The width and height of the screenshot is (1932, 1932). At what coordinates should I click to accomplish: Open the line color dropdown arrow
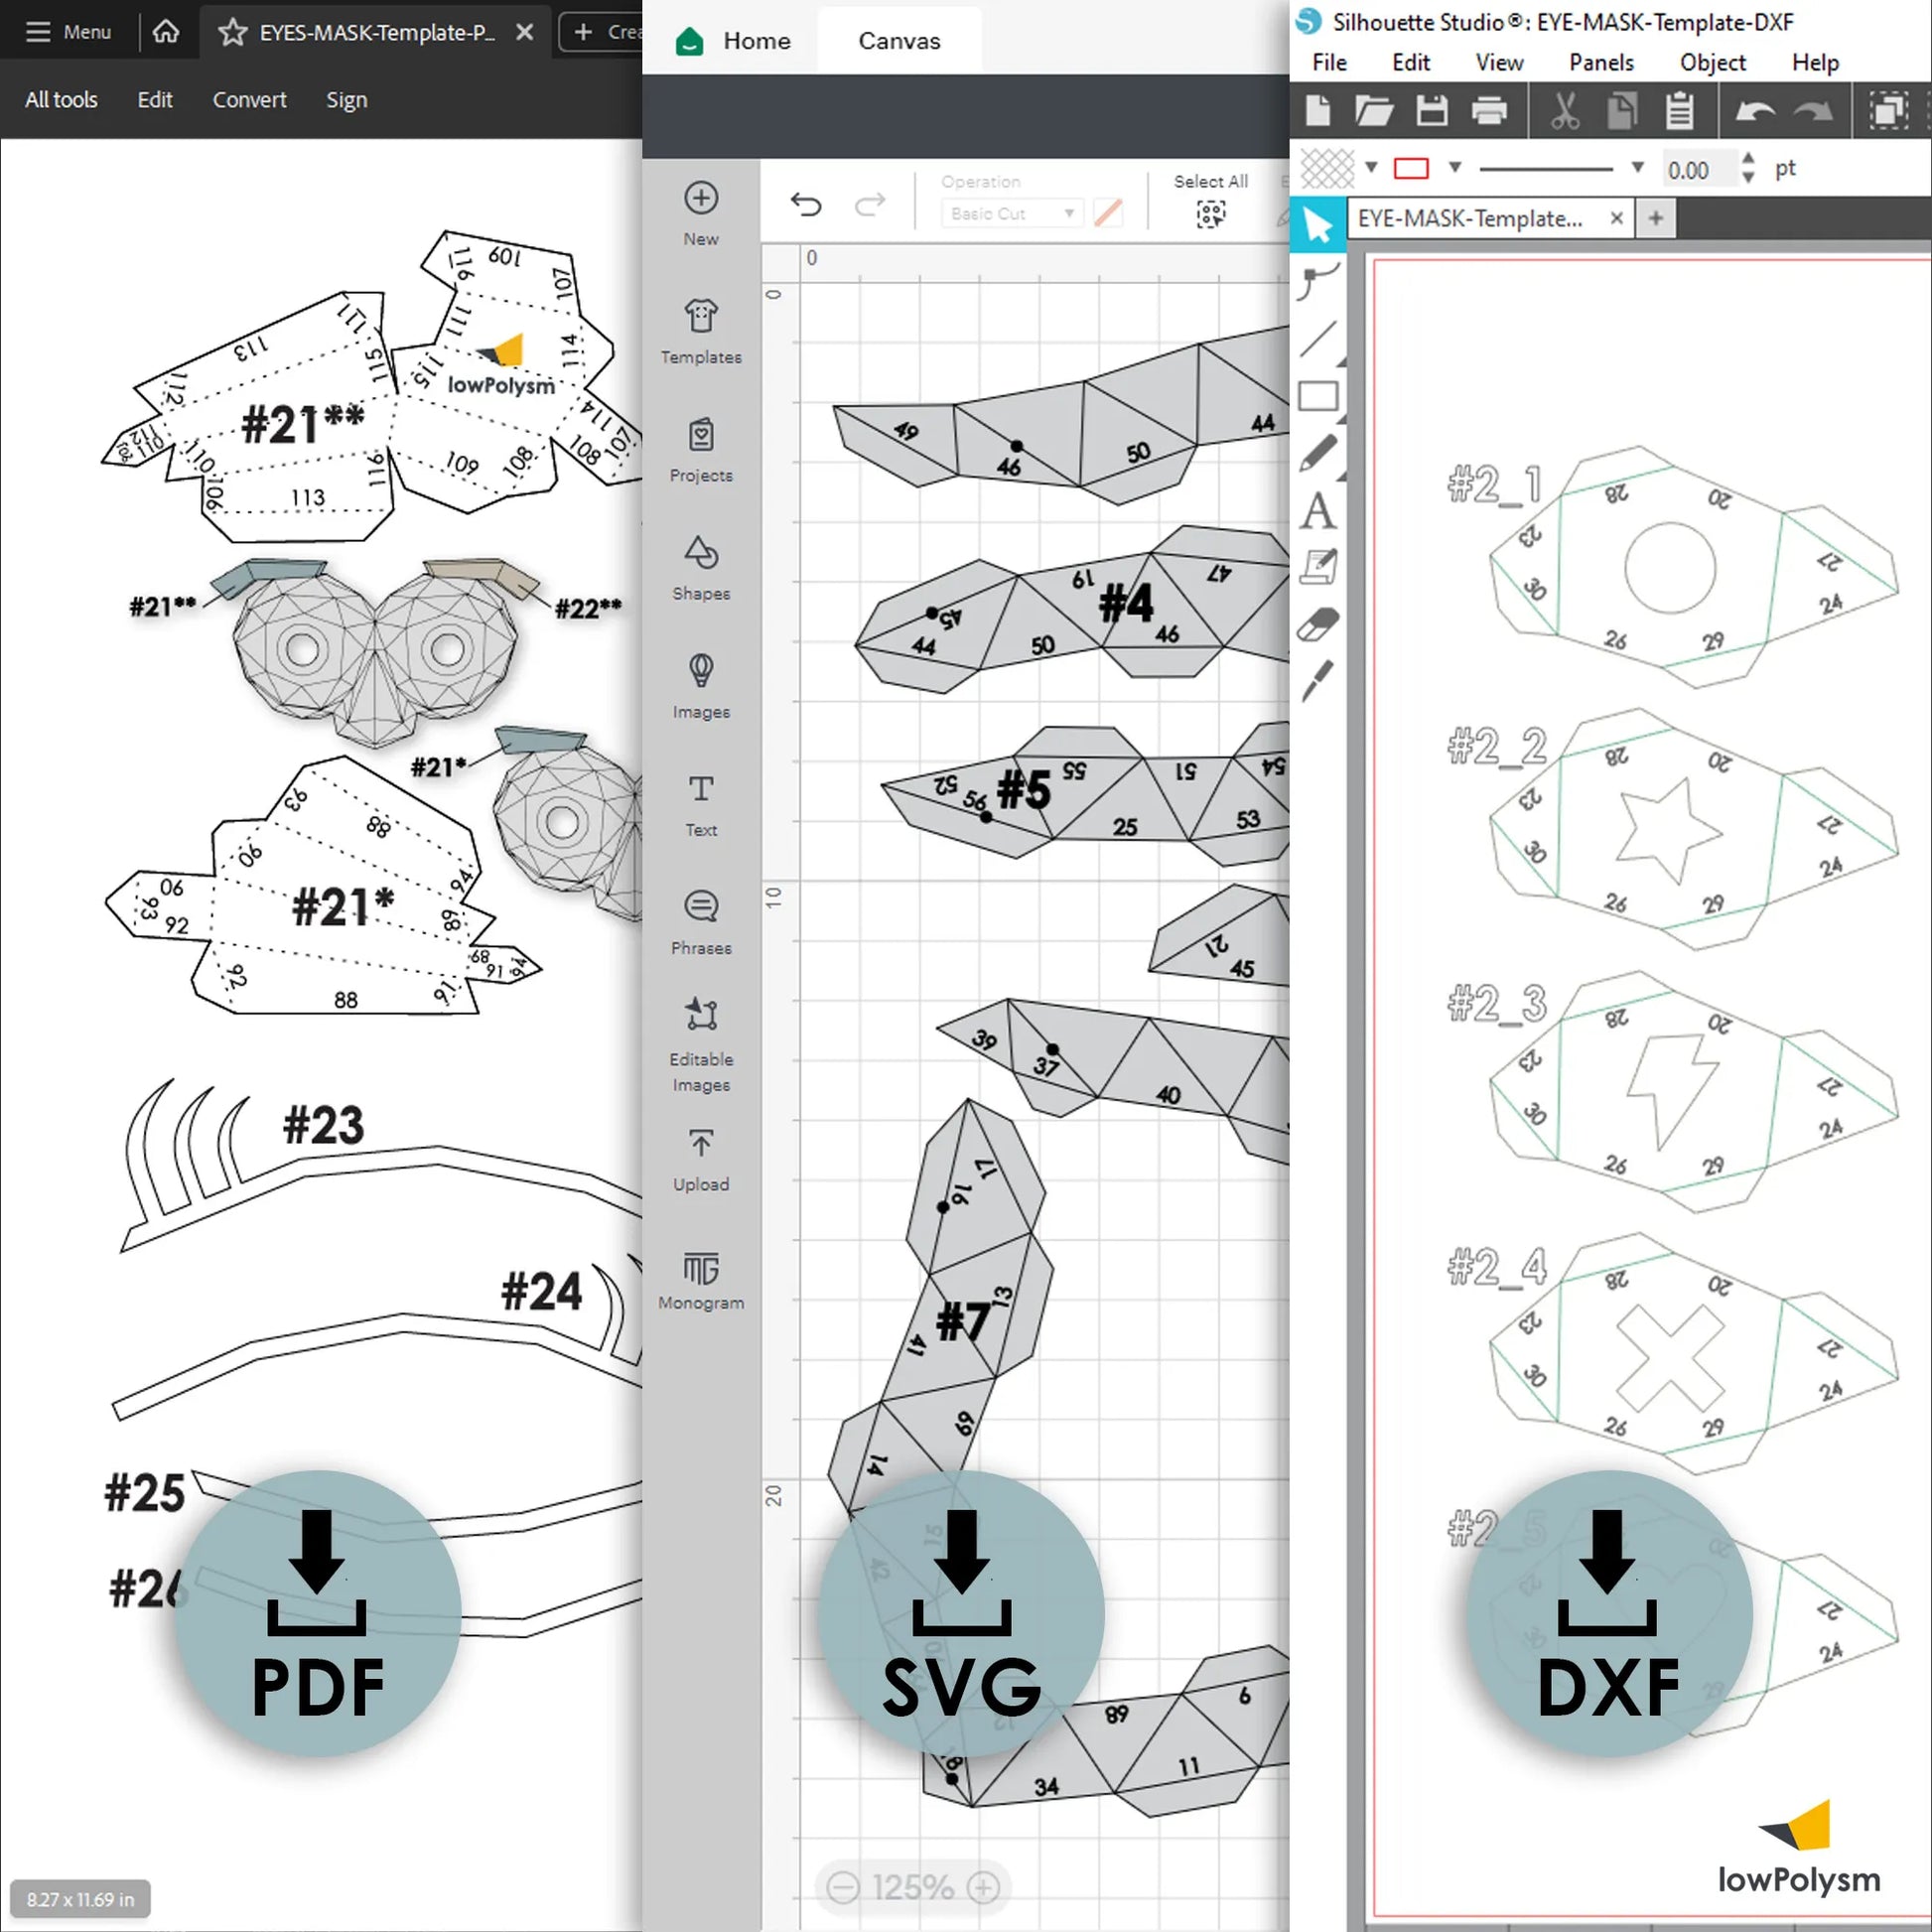tap(1455, 168)
